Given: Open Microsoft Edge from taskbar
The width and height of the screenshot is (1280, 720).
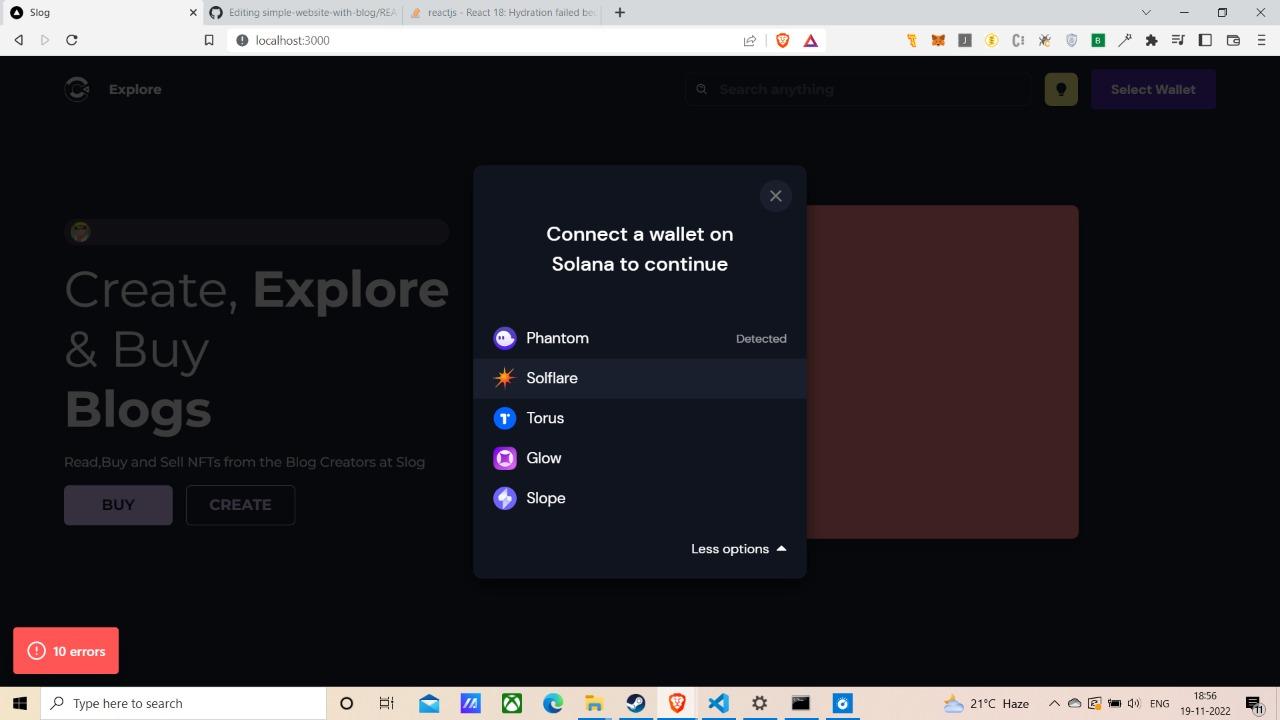Looking at the screenshot, I should tap(553, 703).
